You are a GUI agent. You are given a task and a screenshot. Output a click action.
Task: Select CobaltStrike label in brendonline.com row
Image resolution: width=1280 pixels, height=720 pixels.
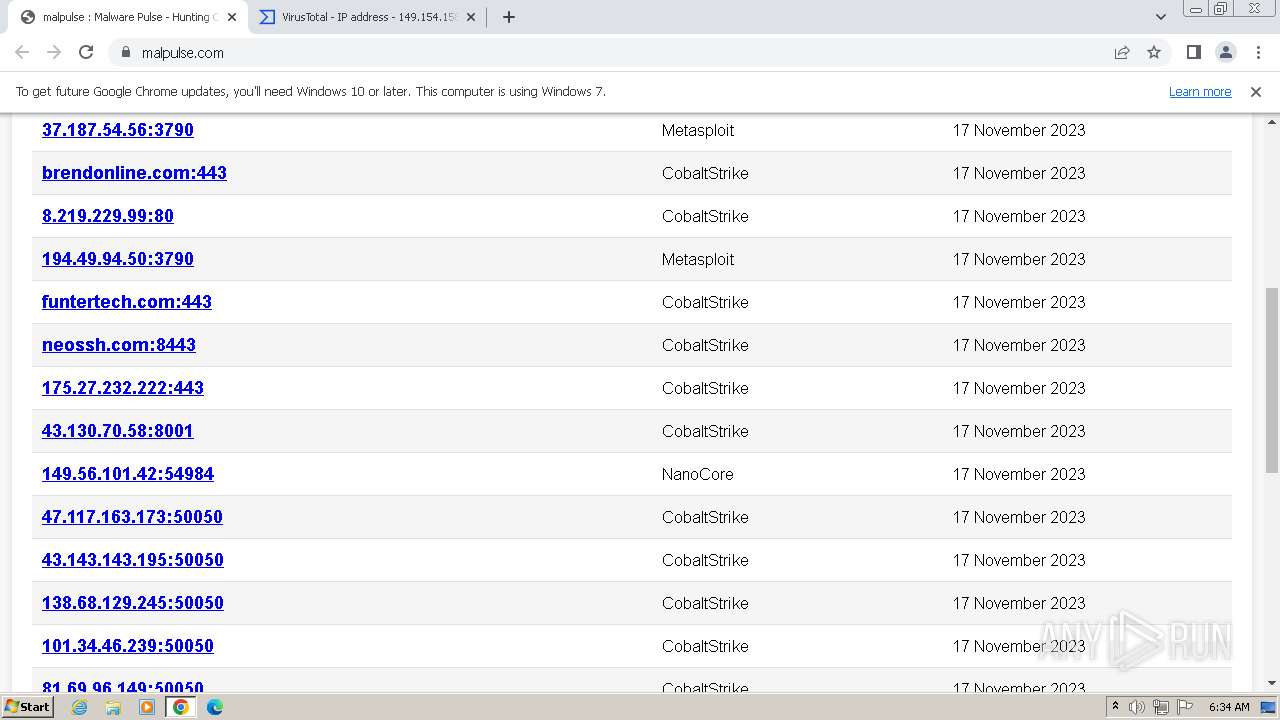(705, 173)
